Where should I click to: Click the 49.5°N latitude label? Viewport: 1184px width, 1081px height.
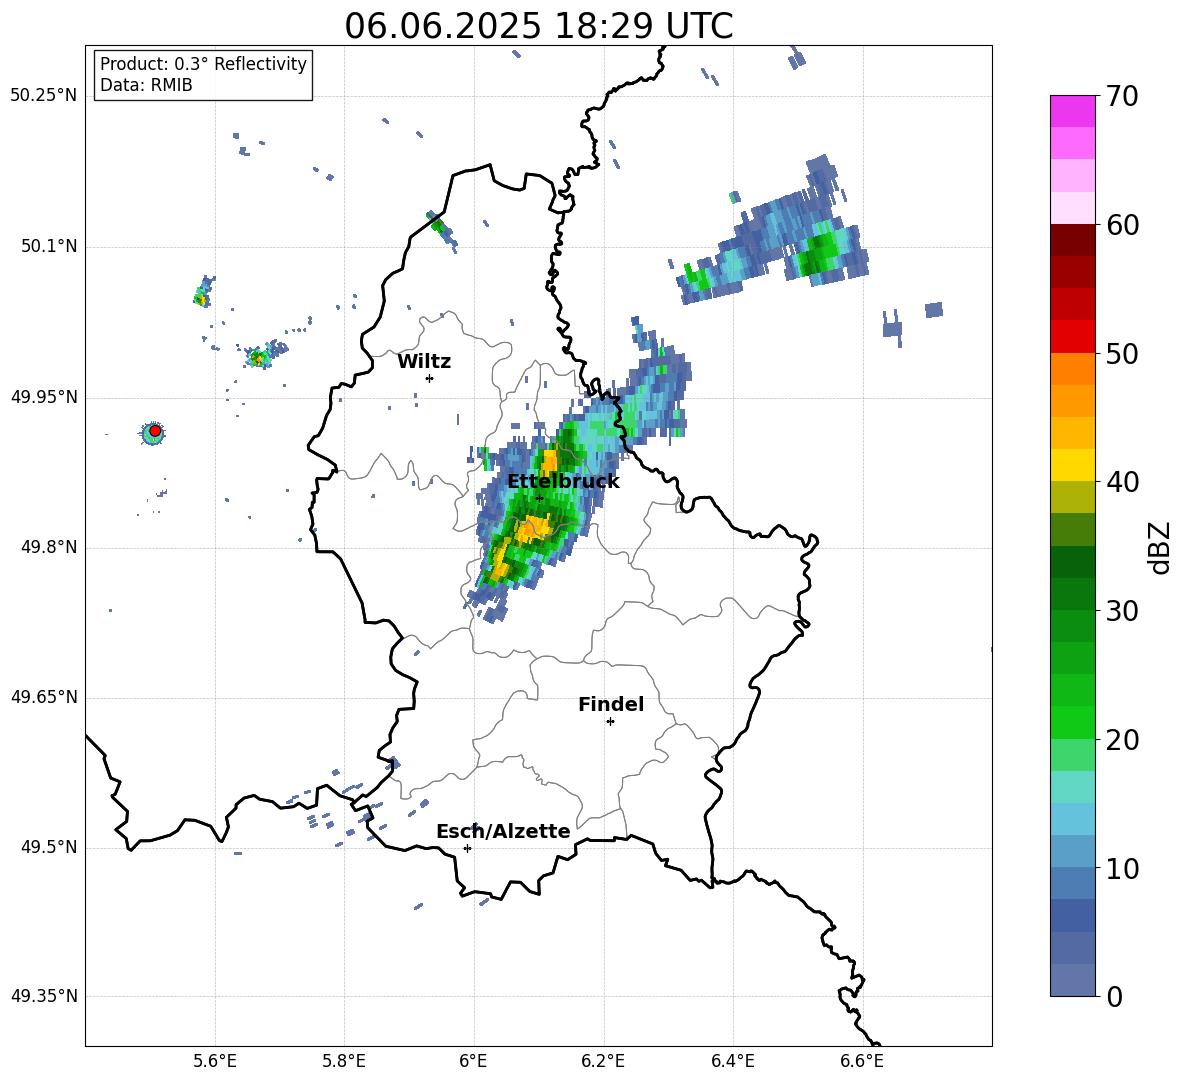49,847
